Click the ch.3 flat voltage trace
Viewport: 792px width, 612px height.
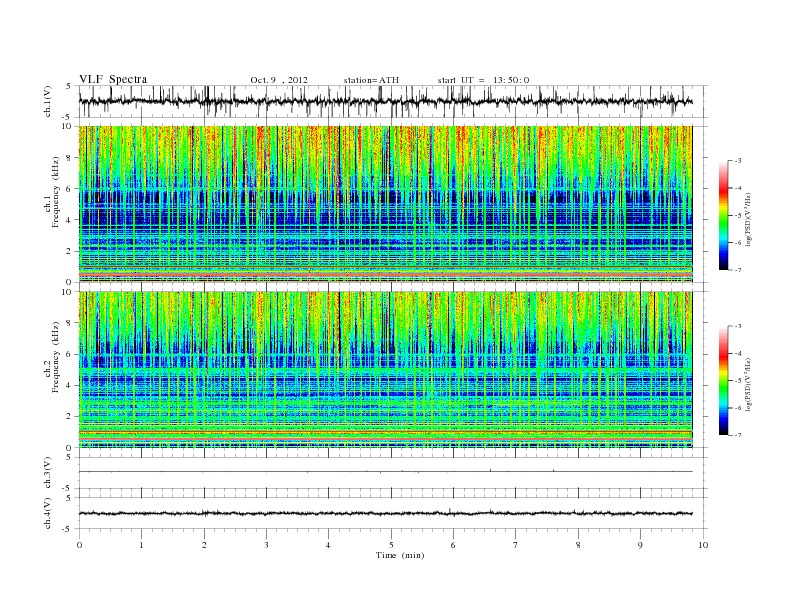(x=386, y=472)
